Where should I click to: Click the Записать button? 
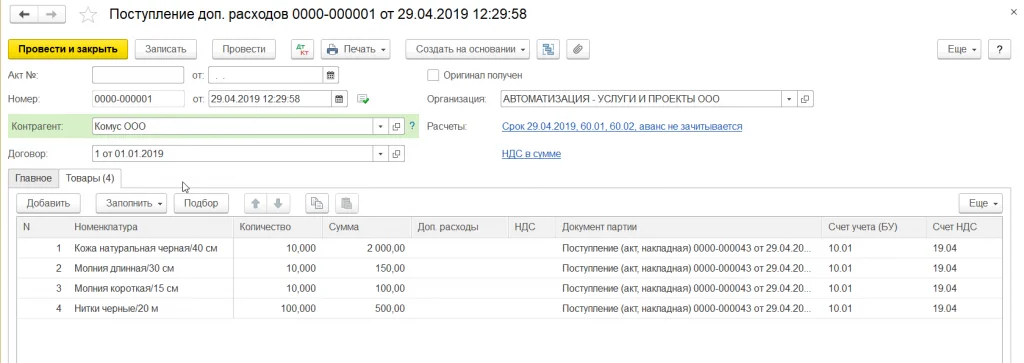click(x=166, y=49)
